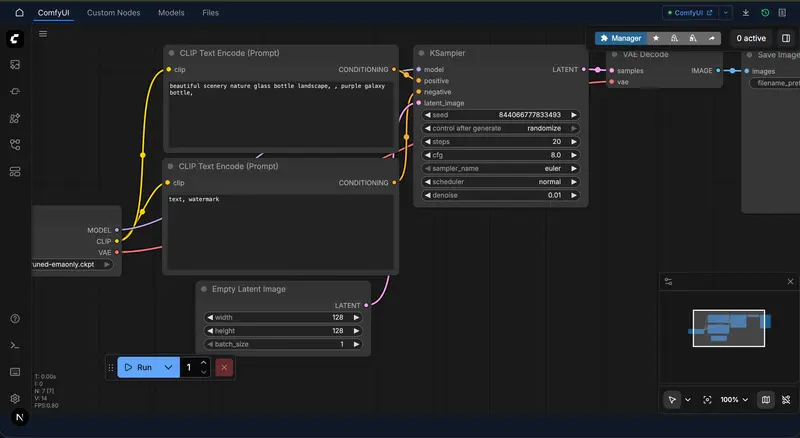Open minimap settings sliders icon

(x=668, y=282)
